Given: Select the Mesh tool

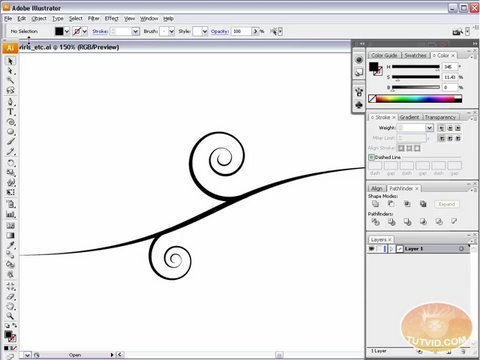Looking at the screenshot, I should [x=10, y=226].
